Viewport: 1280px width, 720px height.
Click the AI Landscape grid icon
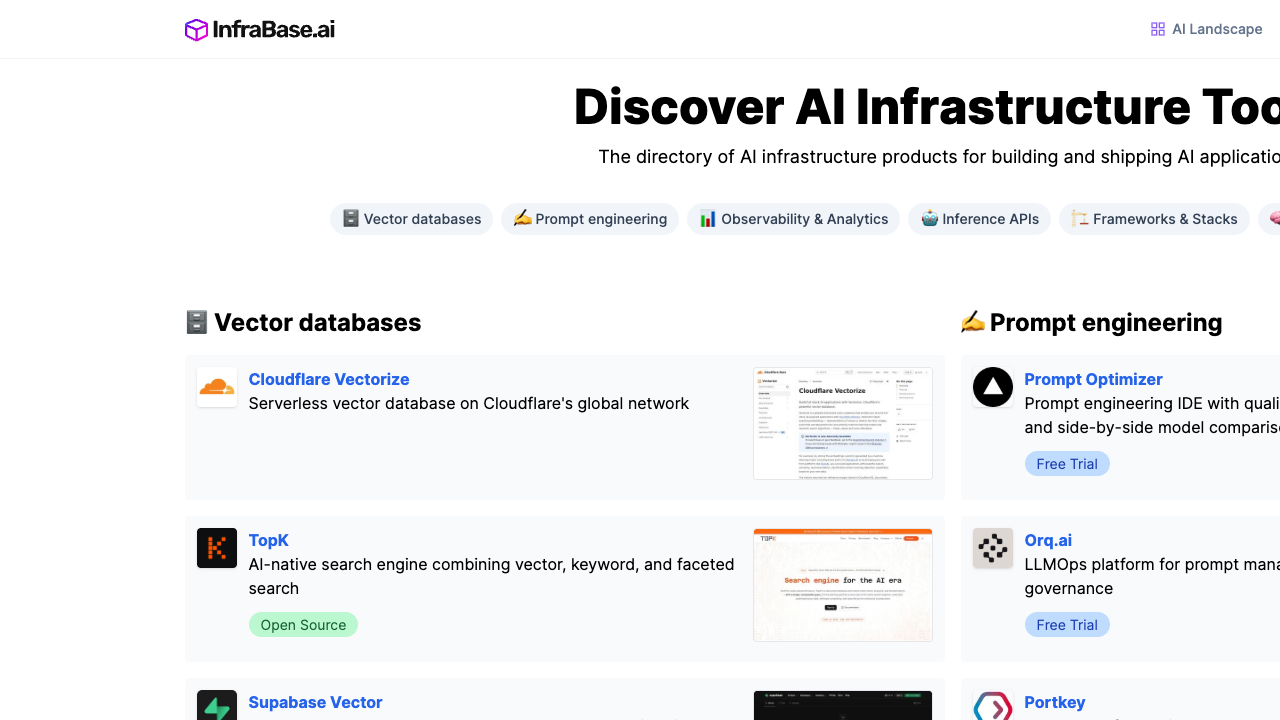coord(1158,29)
